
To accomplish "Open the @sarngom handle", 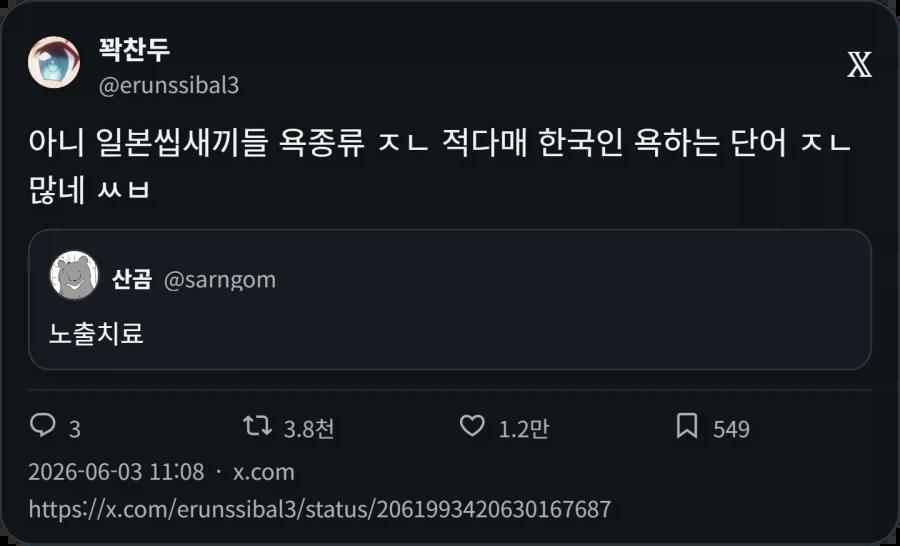I will click(x=220, y=280).
